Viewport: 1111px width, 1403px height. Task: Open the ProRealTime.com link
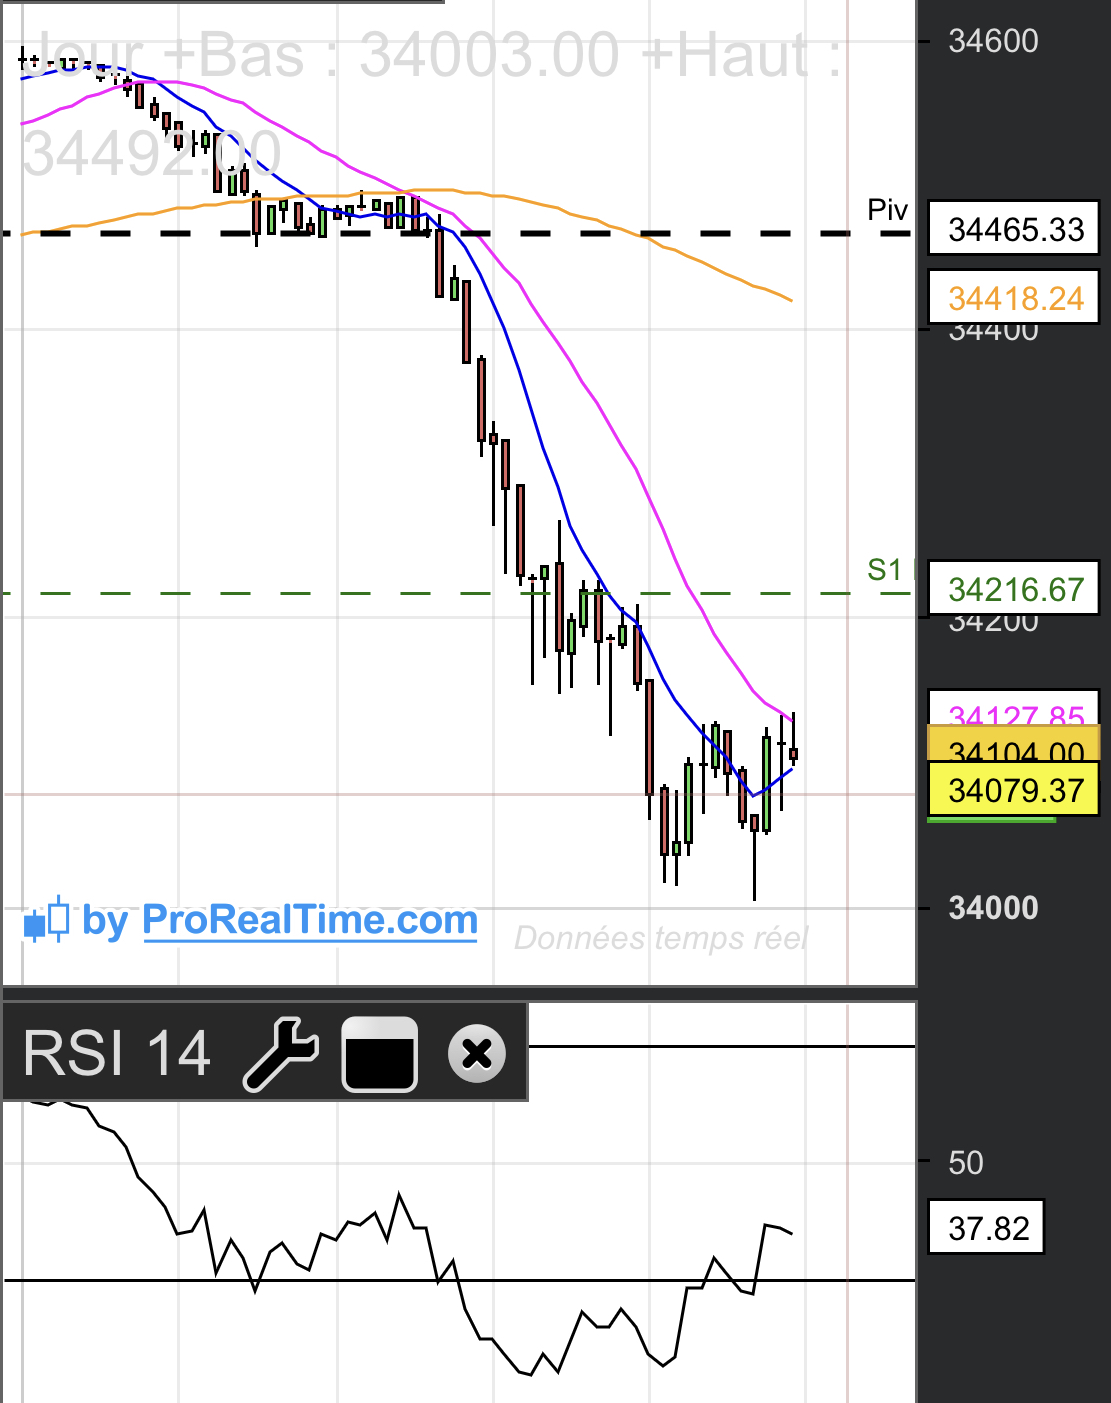pyautogui.click(x=310, y=920)
